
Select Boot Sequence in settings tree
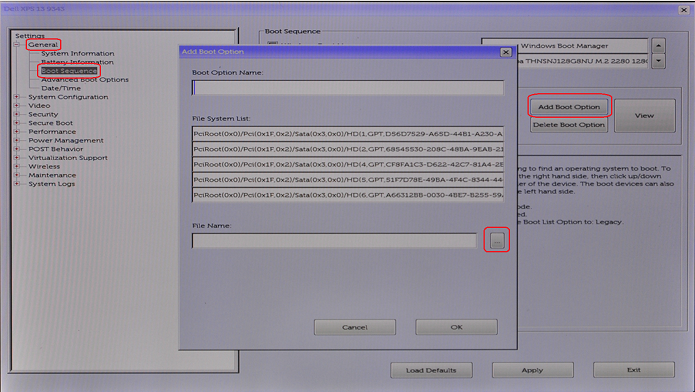coord(69,71)
